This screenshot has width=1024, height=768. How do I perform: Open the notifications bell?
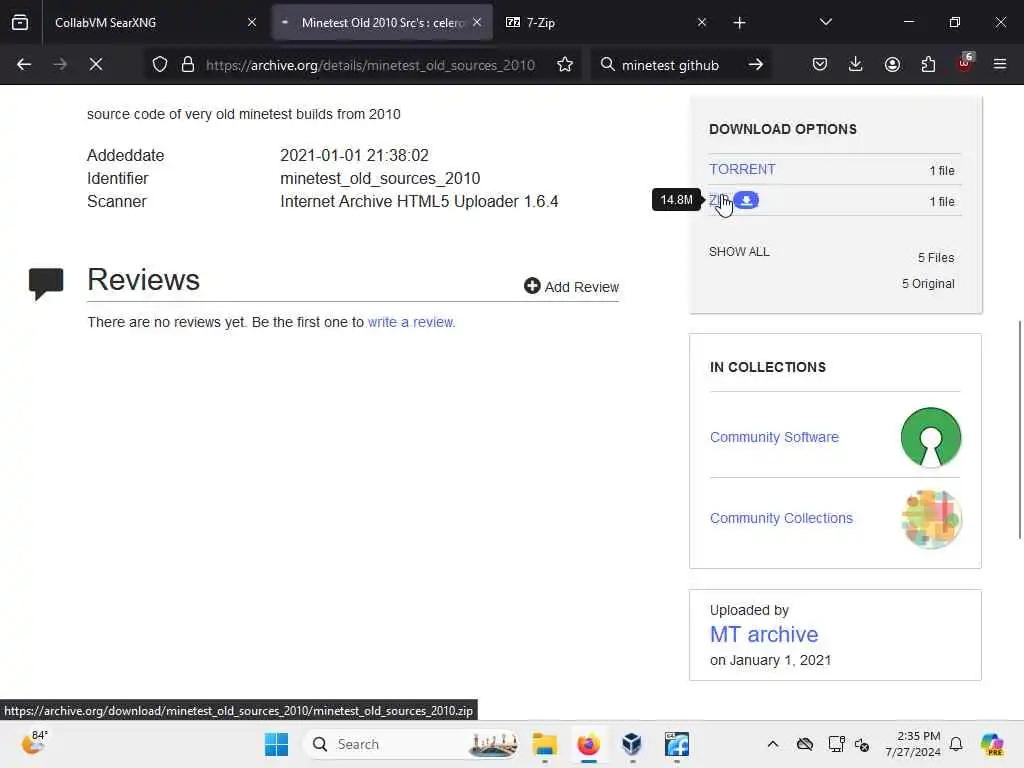pyautogui.click(x=956, y=744)
